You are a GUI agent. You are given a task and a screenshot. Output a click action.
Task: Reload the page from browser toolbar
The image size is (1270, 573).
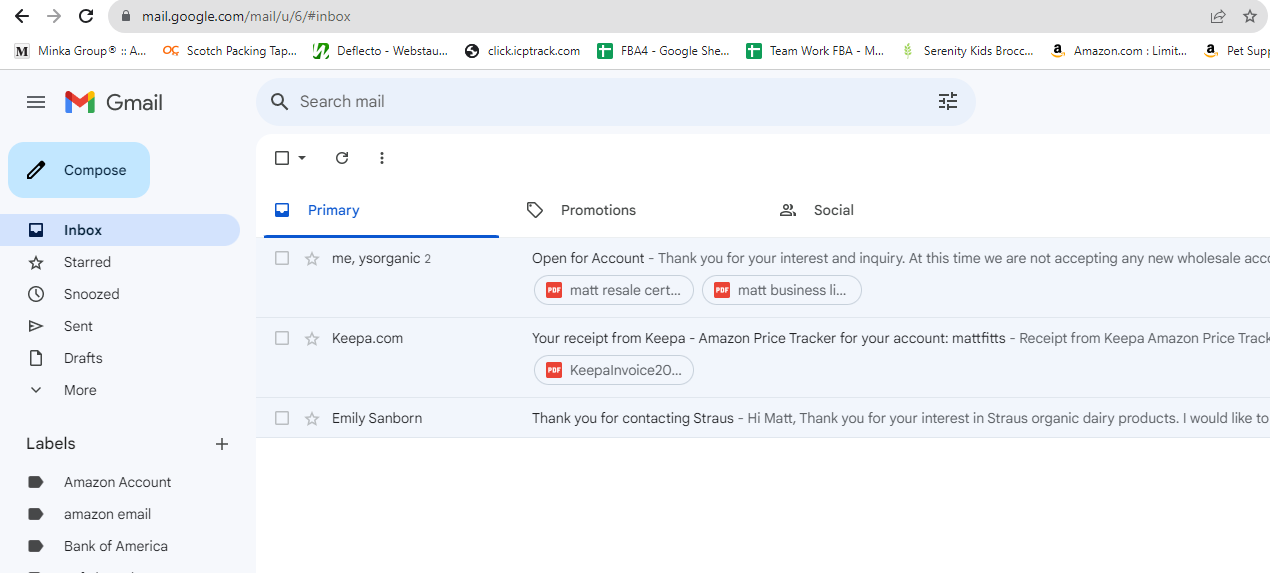[86, 16]
